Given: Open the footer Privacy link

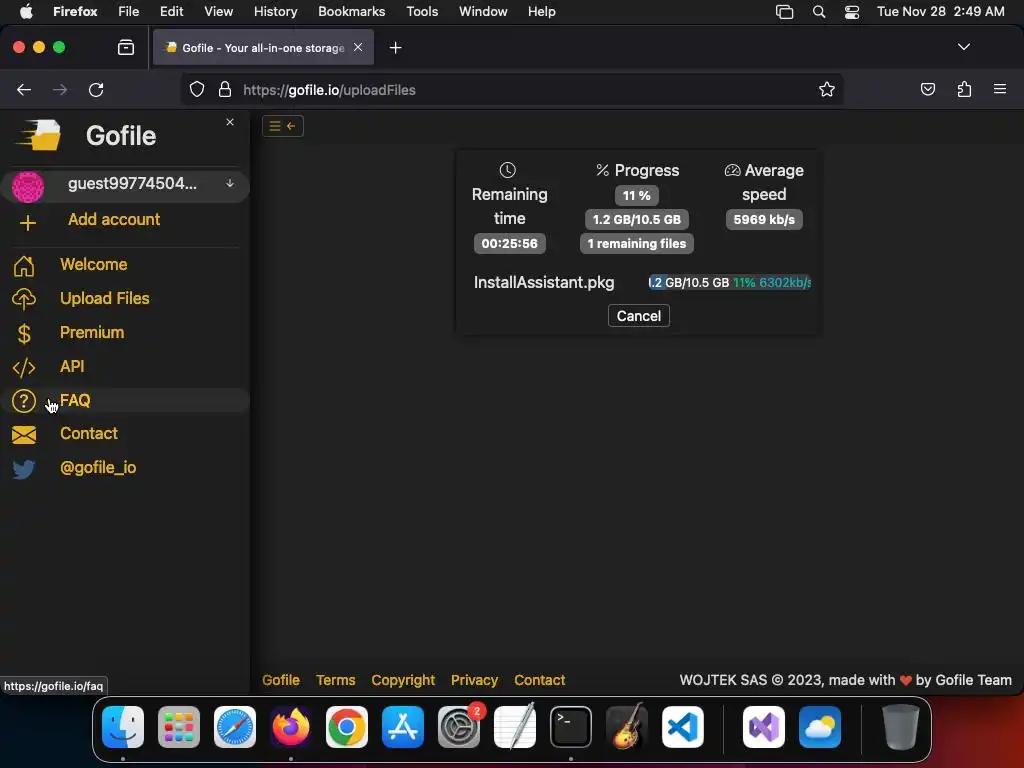Looking at the screenshot, I should point(474,680).
